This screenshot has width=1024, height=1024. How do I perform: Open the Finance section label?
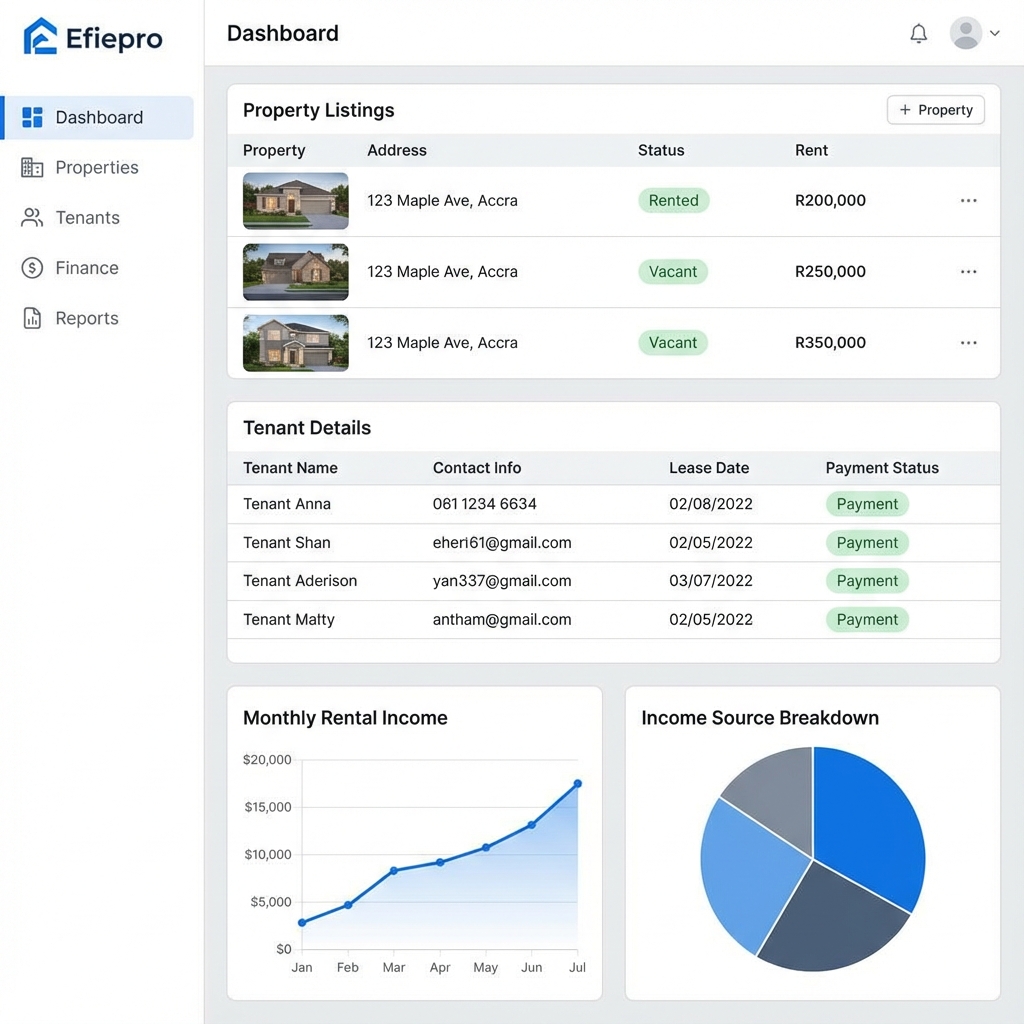(87, 268)
